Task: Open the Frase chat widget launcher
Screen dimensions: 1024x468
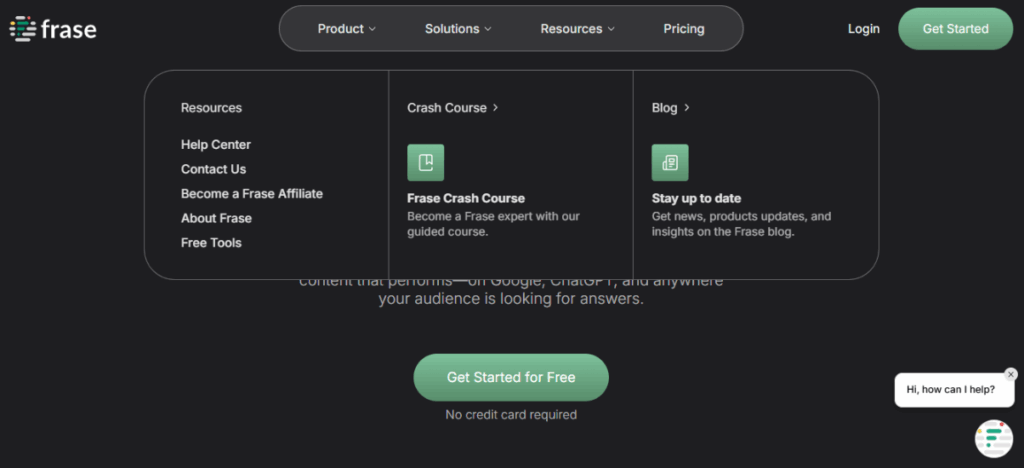Action: [x=993, y=439]
